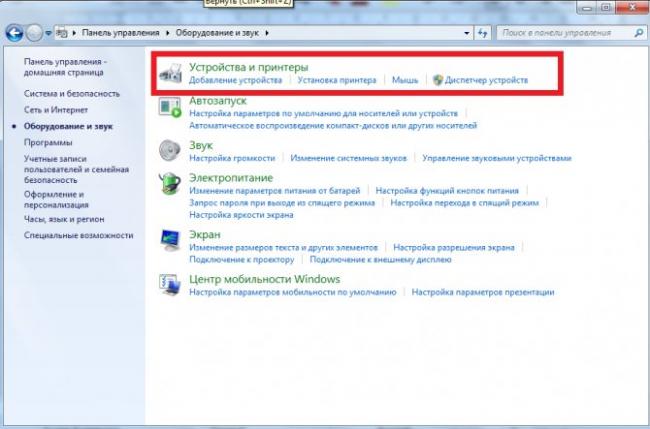Click Запрос пароля при выходе из спящего режима

pos(282,203)
